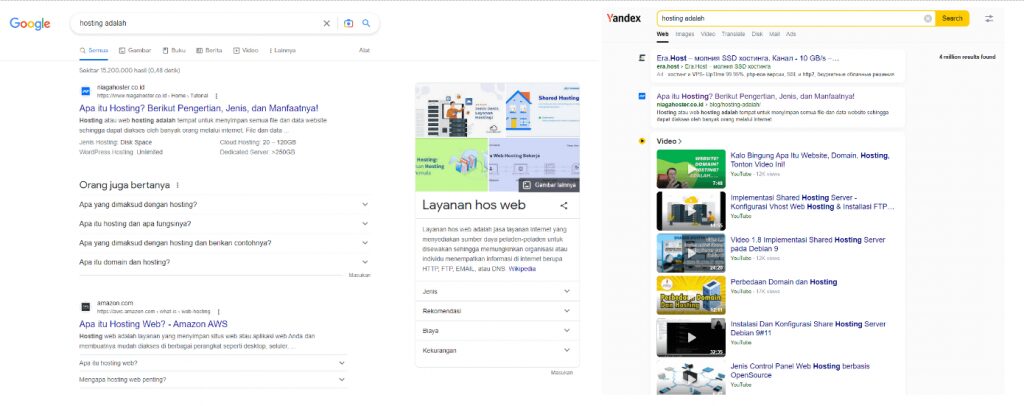Expand the Jenis section in knowledge panel
The image size is (1024, 406).
pyautogui.click(x=497, y=292)
